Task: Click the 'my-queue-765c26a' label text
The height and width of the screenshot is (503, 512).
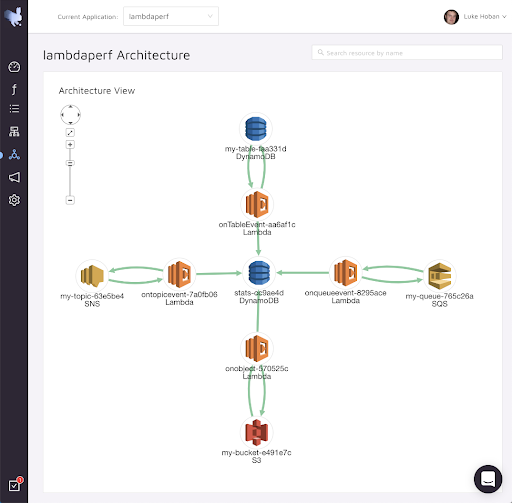Action: tap(439, 296)
